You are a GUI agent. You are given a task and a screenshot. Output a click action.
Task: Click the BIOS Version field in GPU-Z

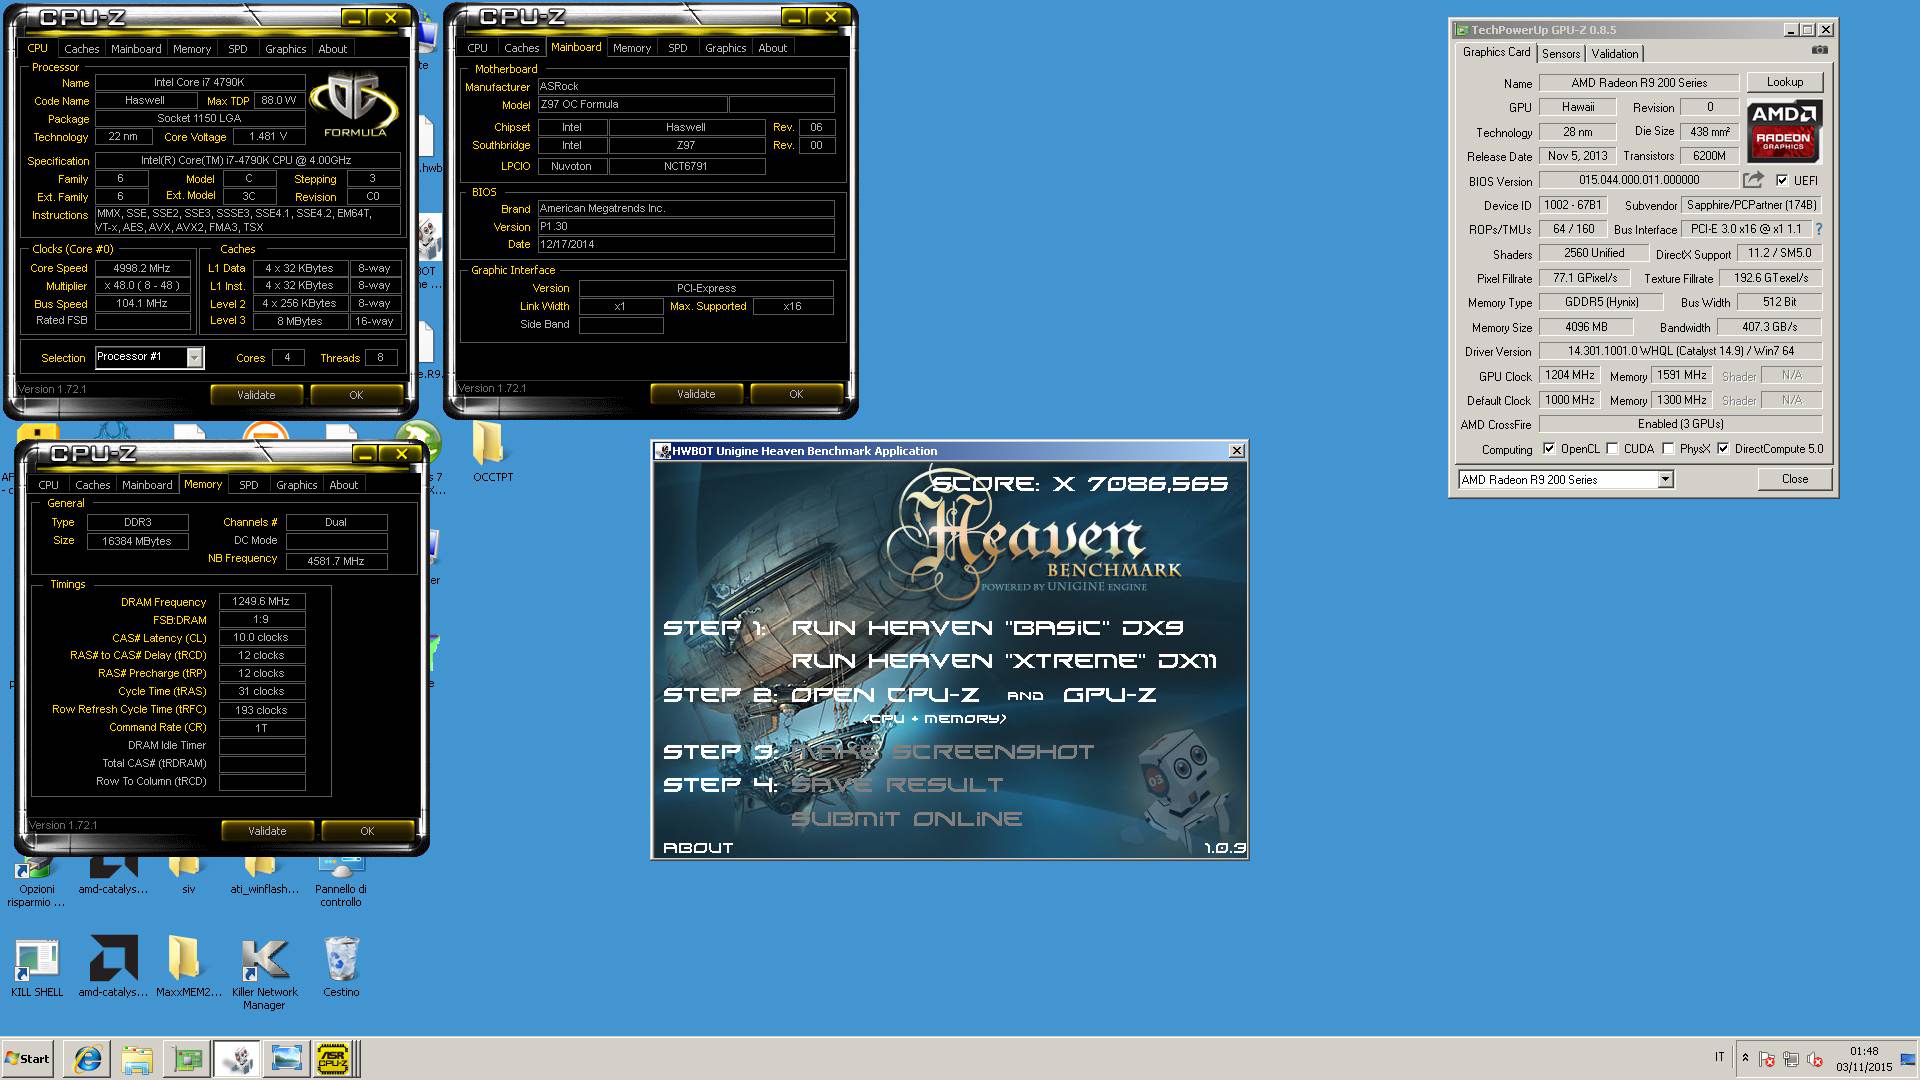tap(1639, 180)
